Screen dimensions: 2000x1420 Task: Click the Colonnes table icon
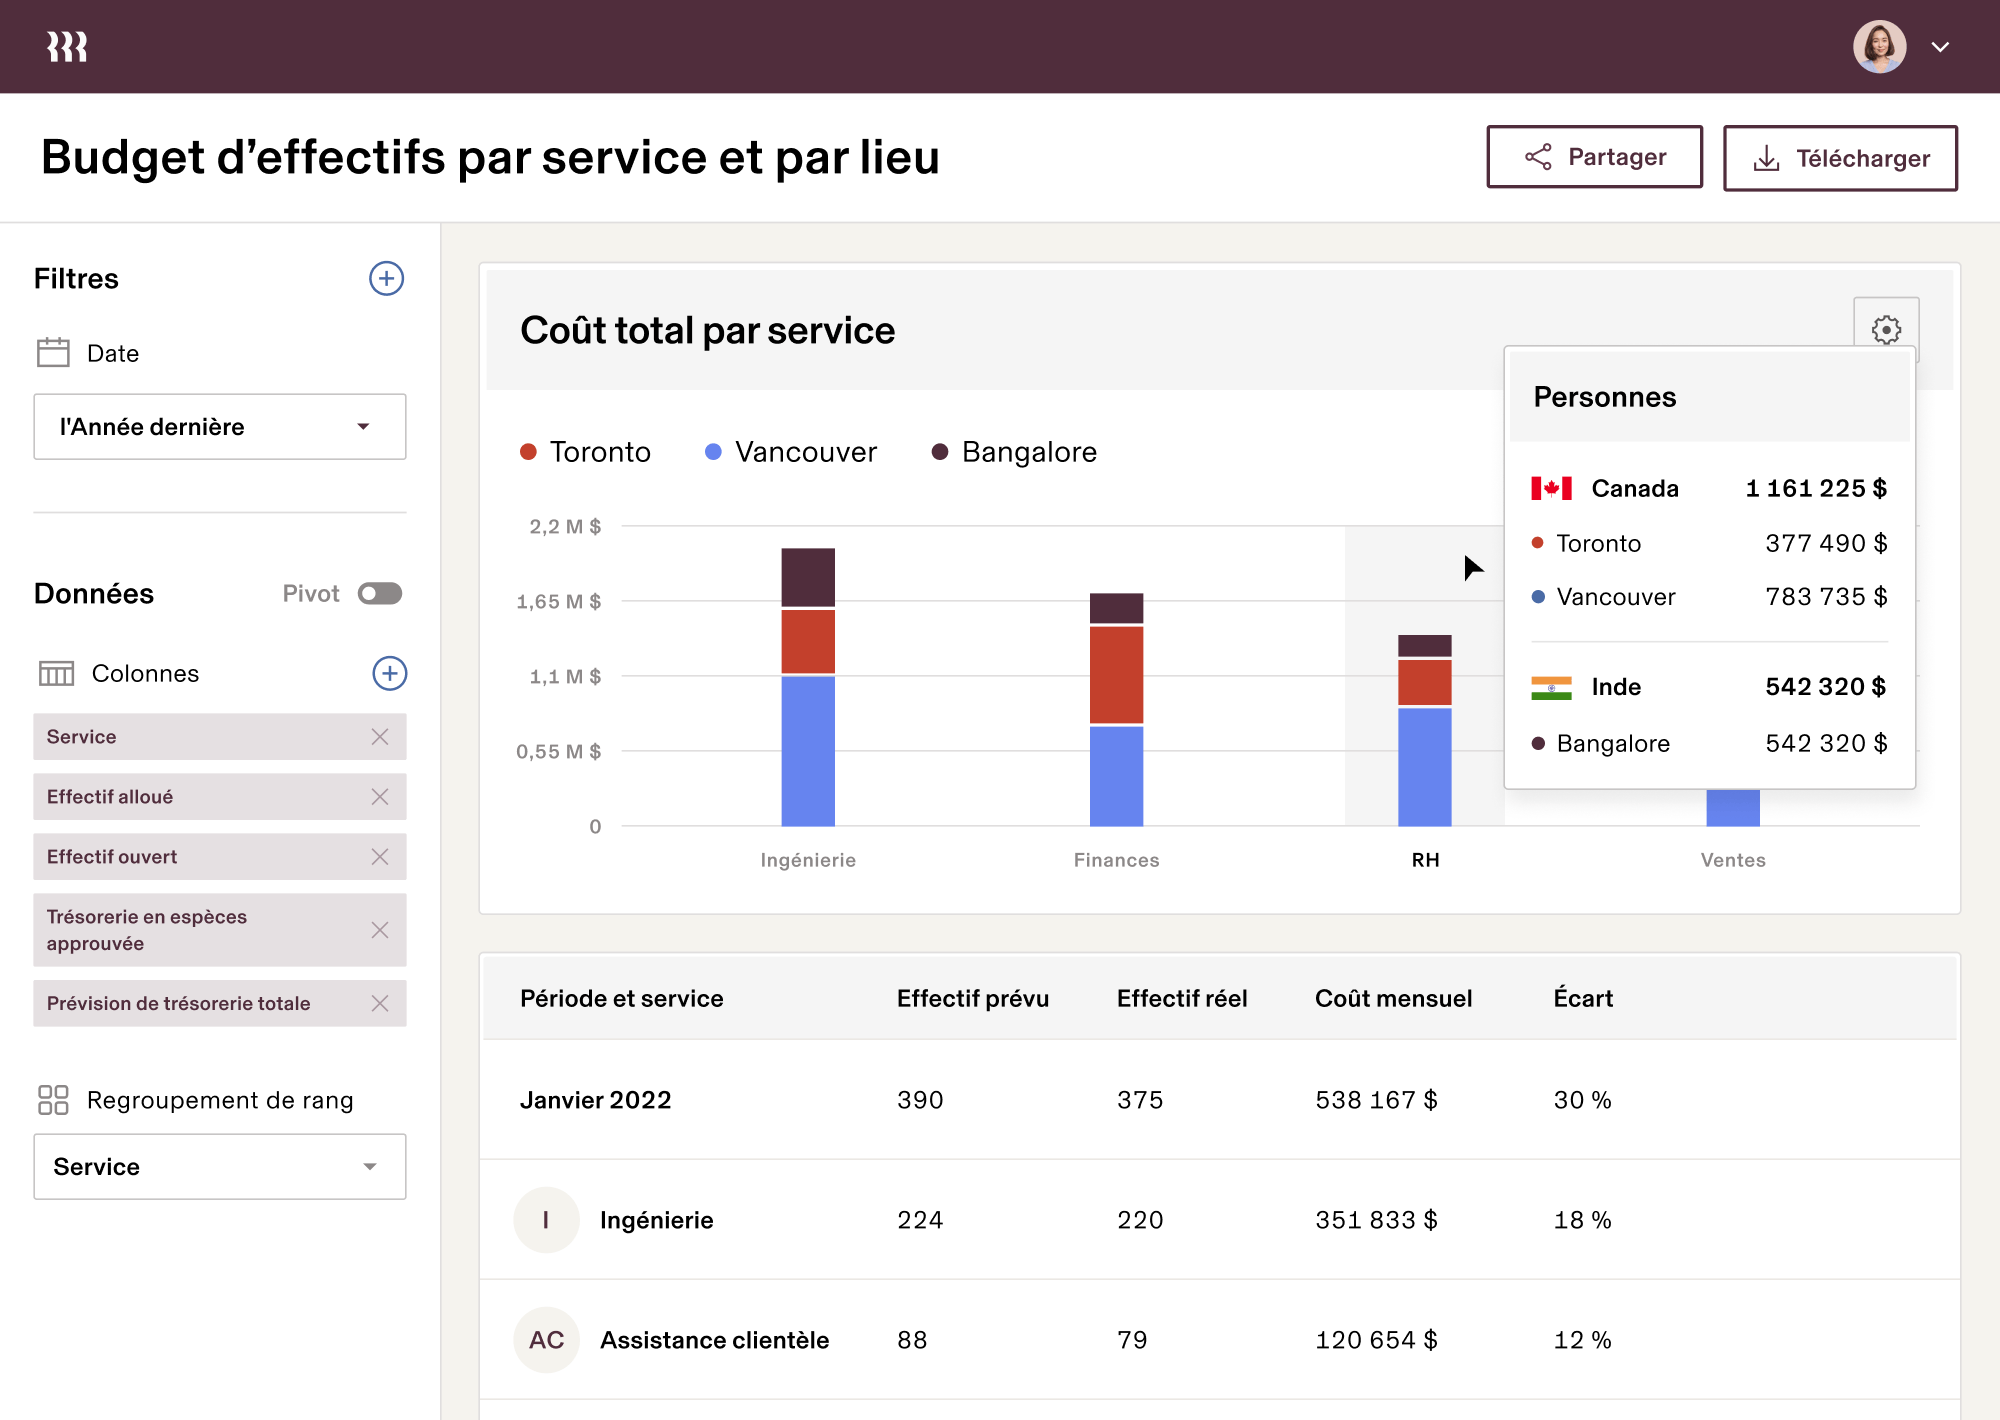(57, 673)
